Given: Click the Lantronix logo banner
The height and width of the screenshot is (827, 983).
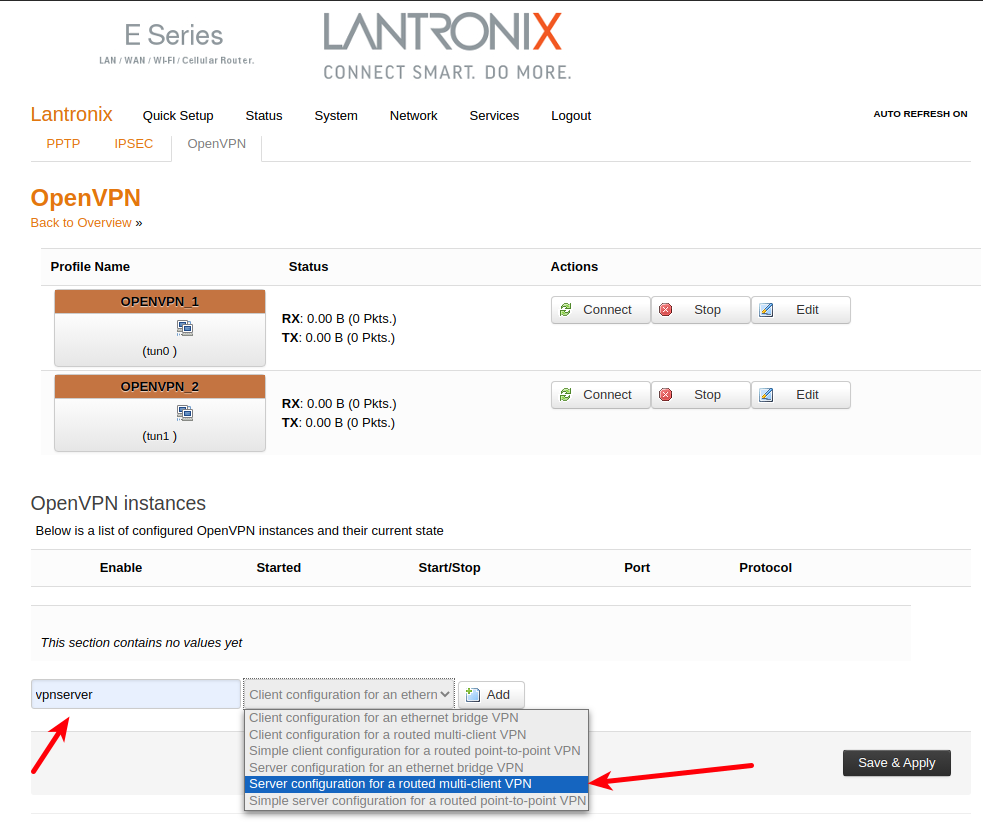Looking at the screenshot, I should tap(448, 47).
